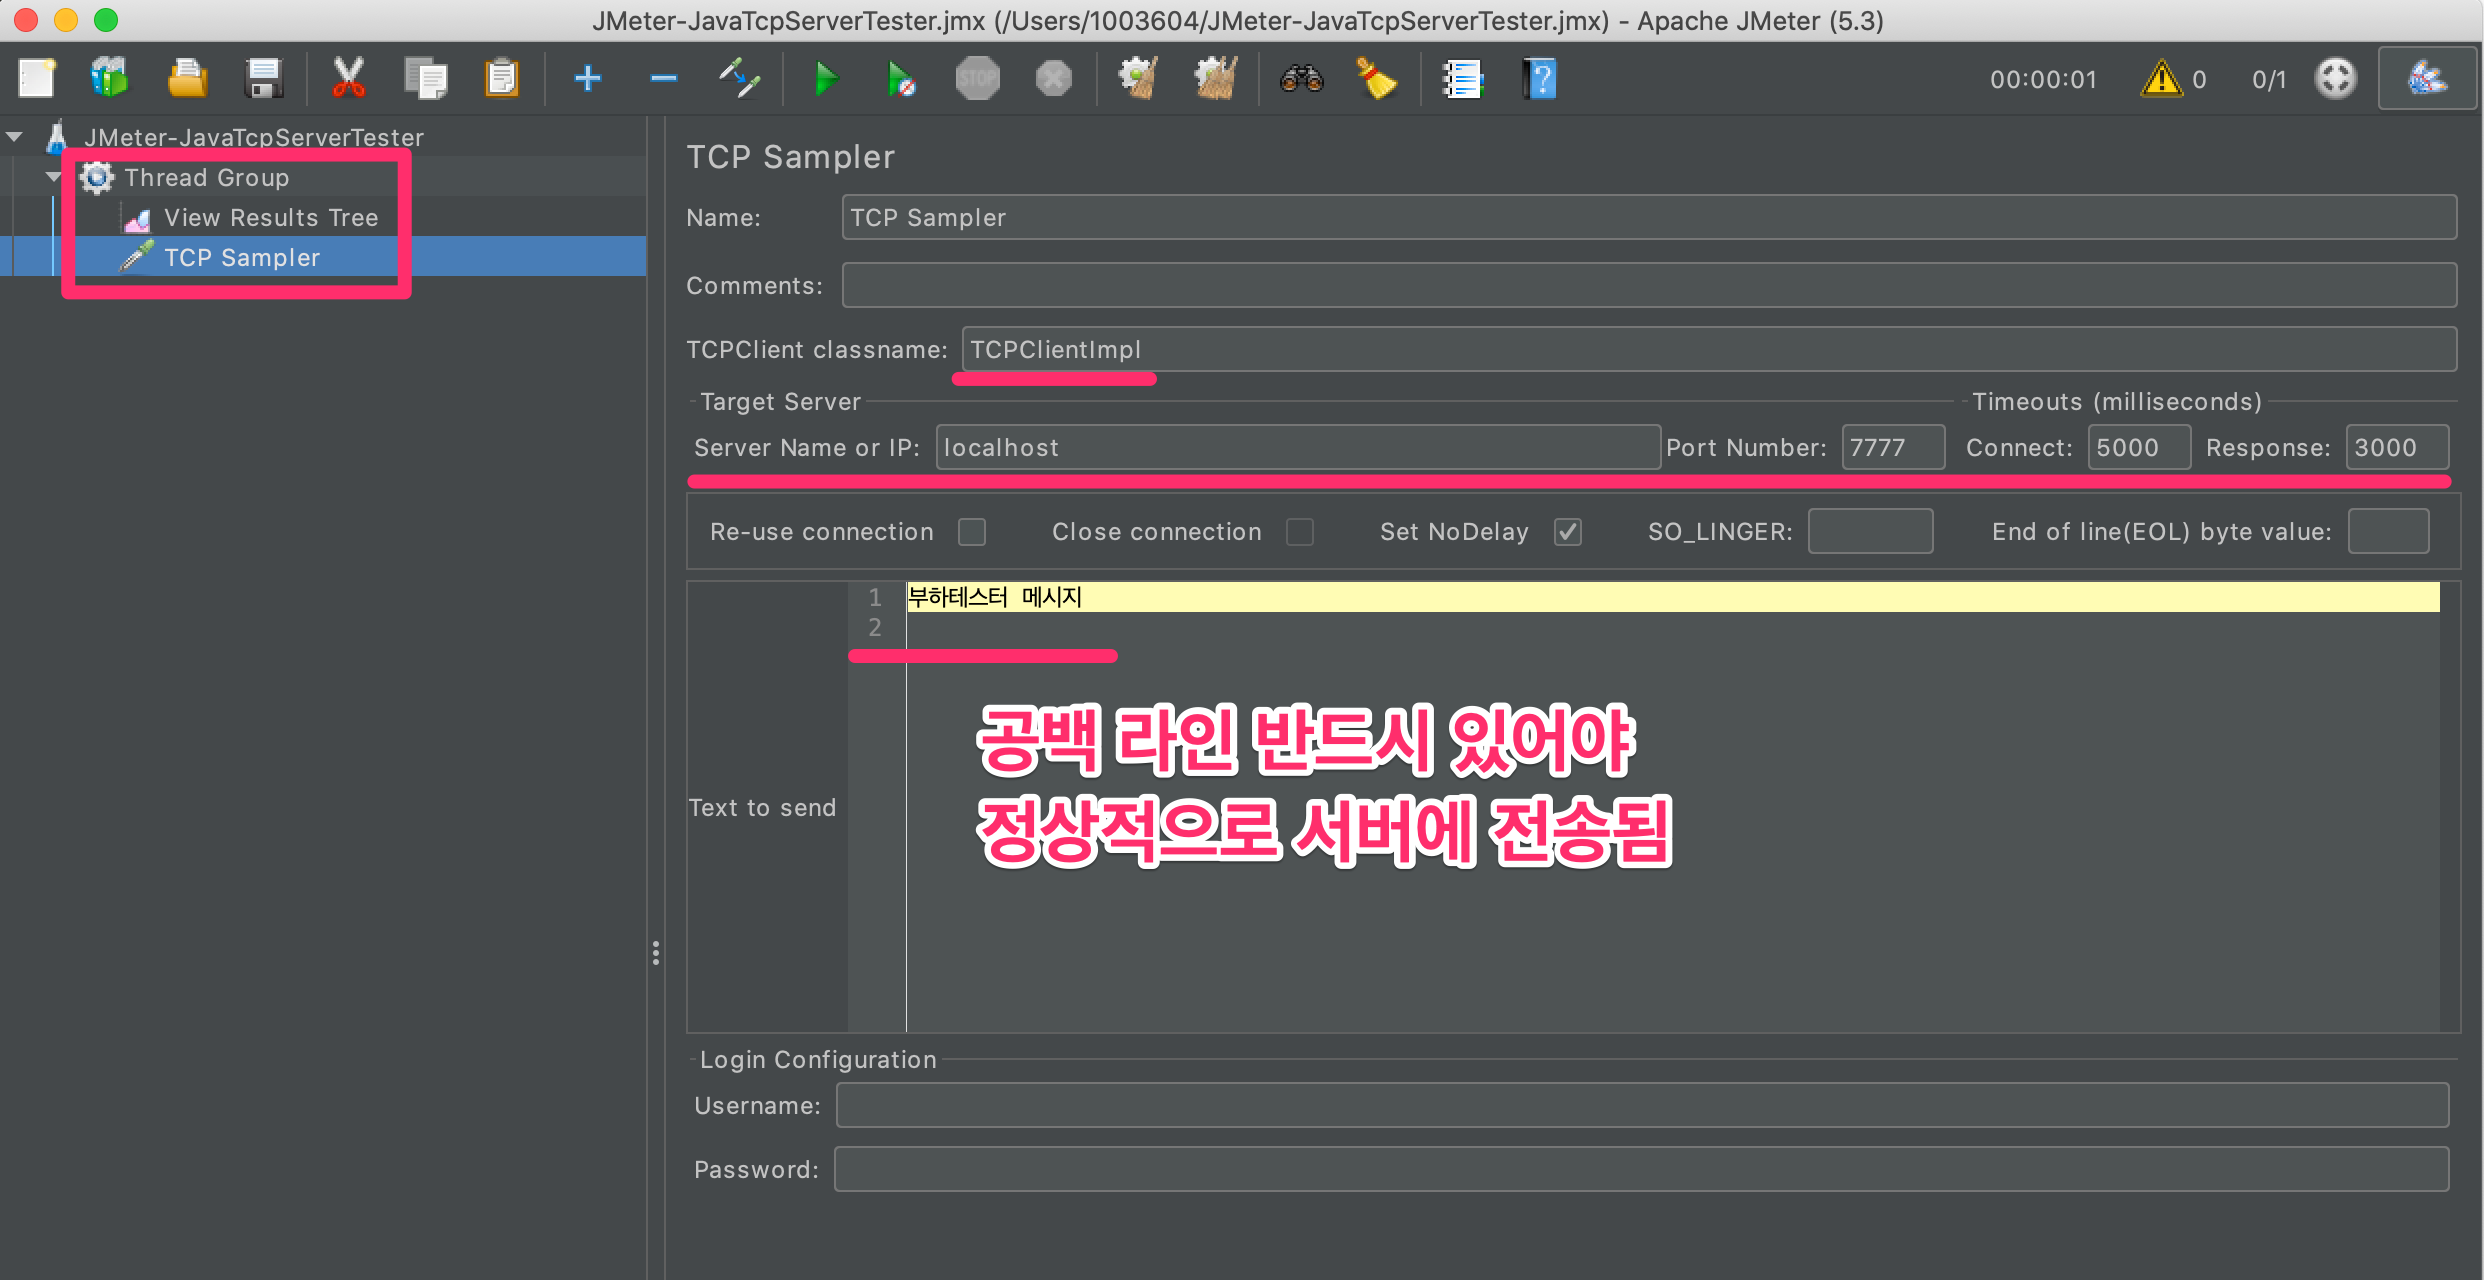Viewport: 2484px width, 1280px height.
Task: Open the Help icon
Action: (1539, 78)
